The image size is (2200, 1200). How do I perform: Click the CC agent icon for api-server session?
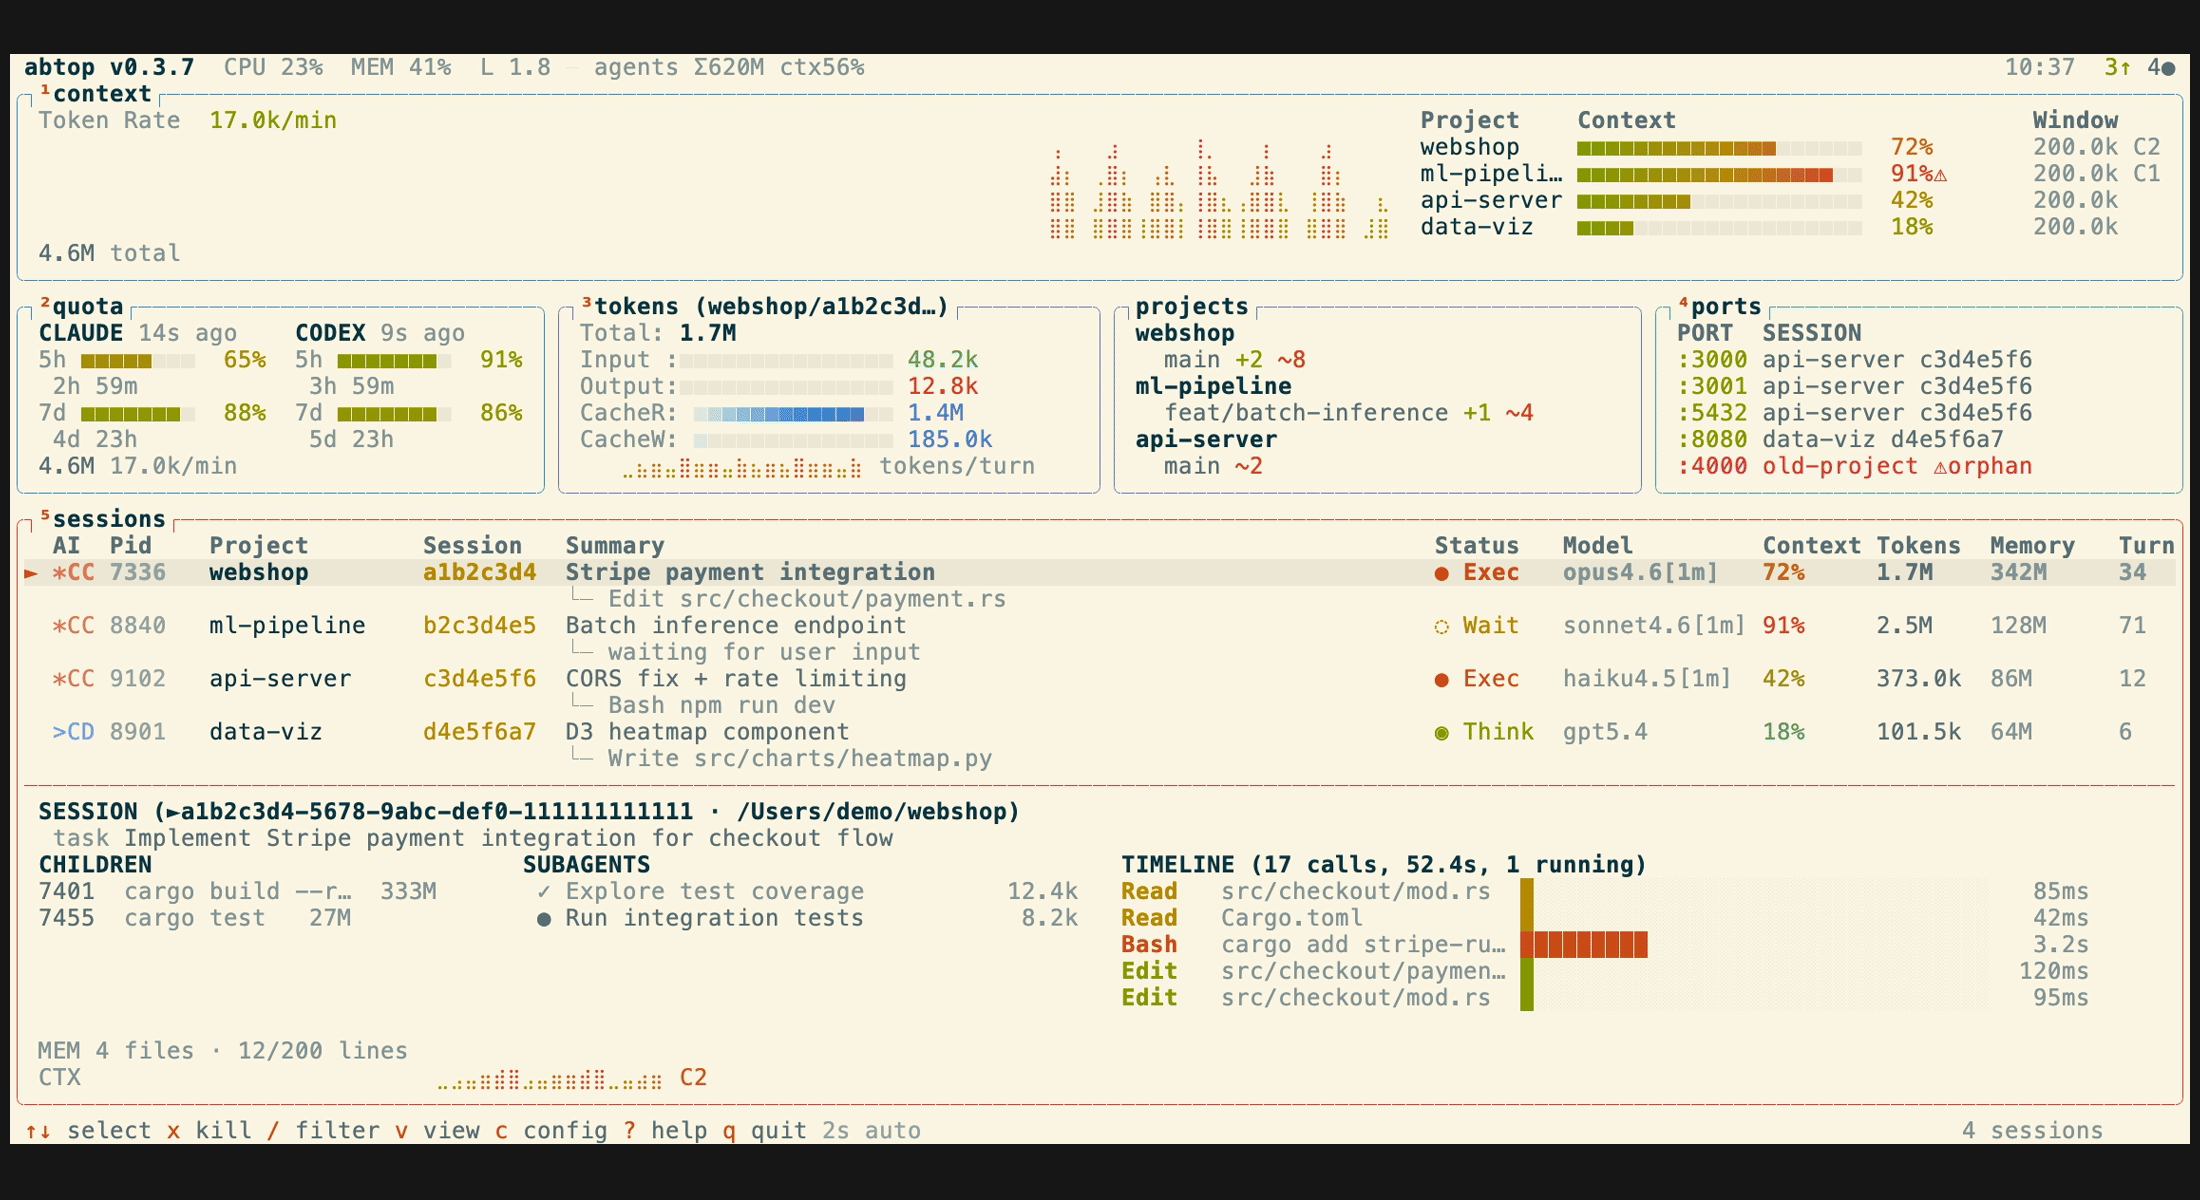pyautogui.click(x=73, y=679)
